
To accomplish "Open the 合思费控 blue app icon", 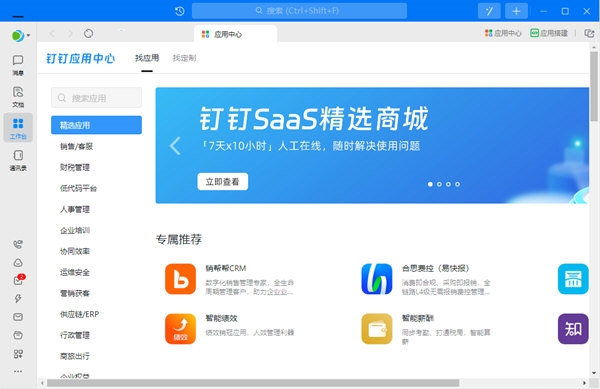I will point(377,279).
